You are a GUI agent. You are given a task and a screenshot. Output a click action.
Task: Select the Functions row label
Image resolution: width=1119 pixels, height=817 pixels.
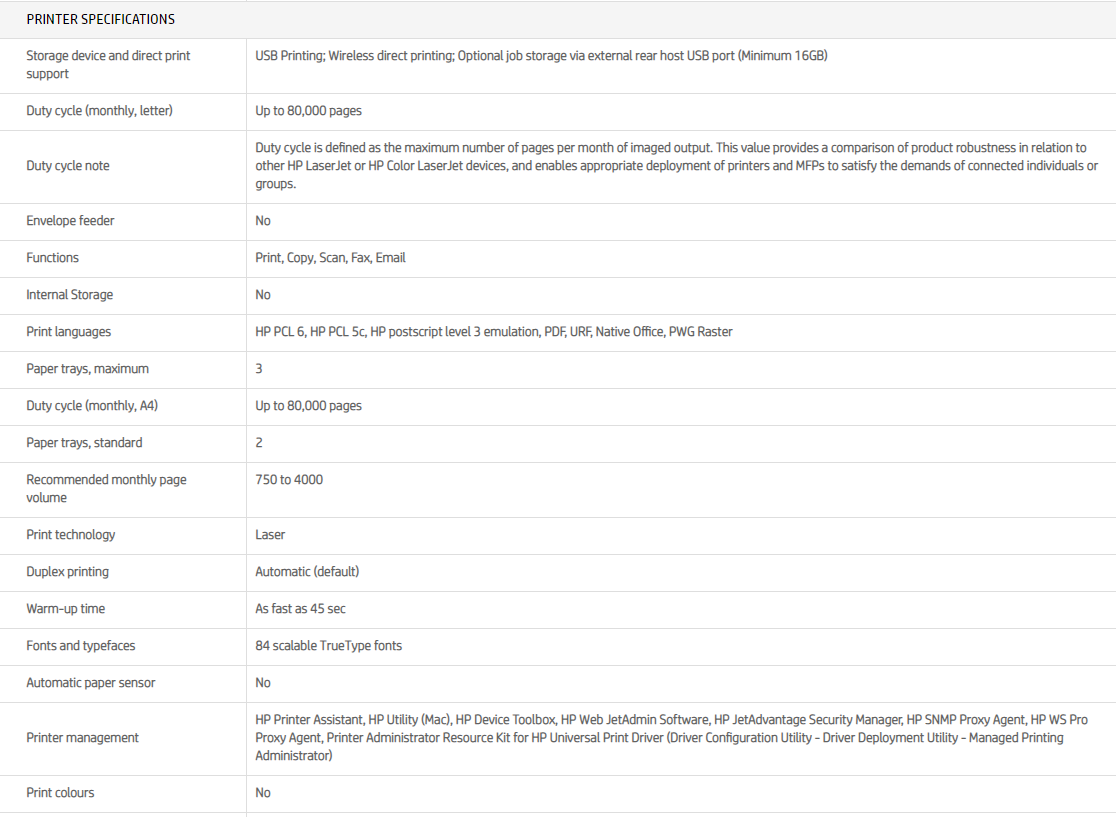click(52, 258)
